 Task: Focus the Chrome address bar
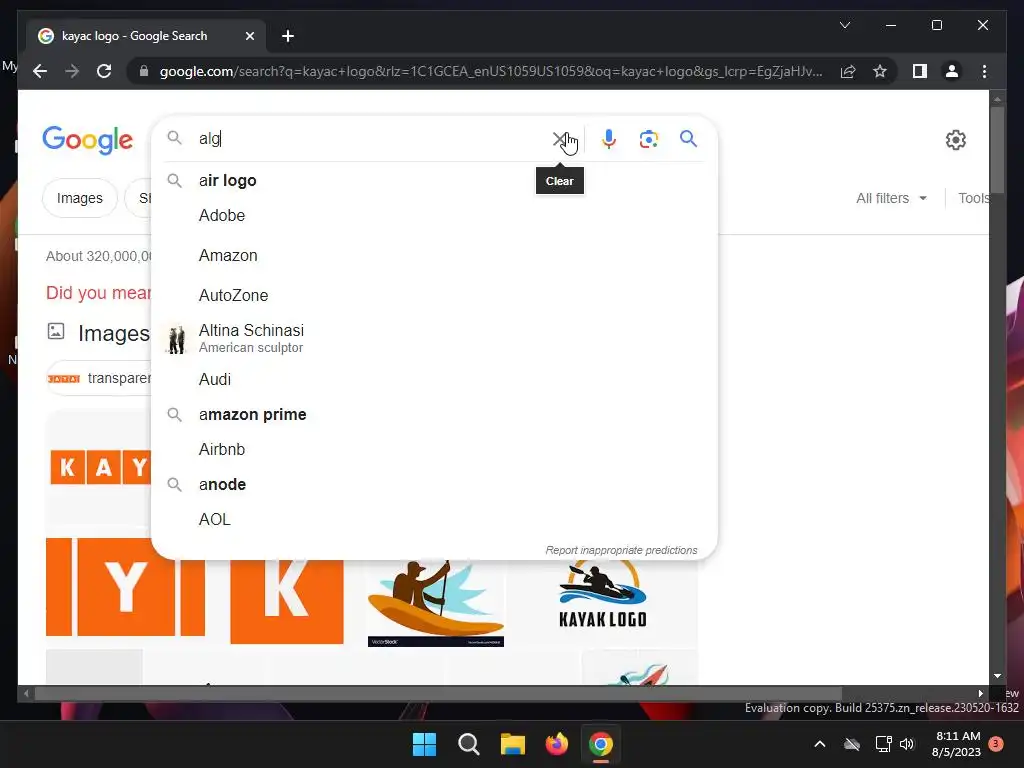(x=491, y=71)
